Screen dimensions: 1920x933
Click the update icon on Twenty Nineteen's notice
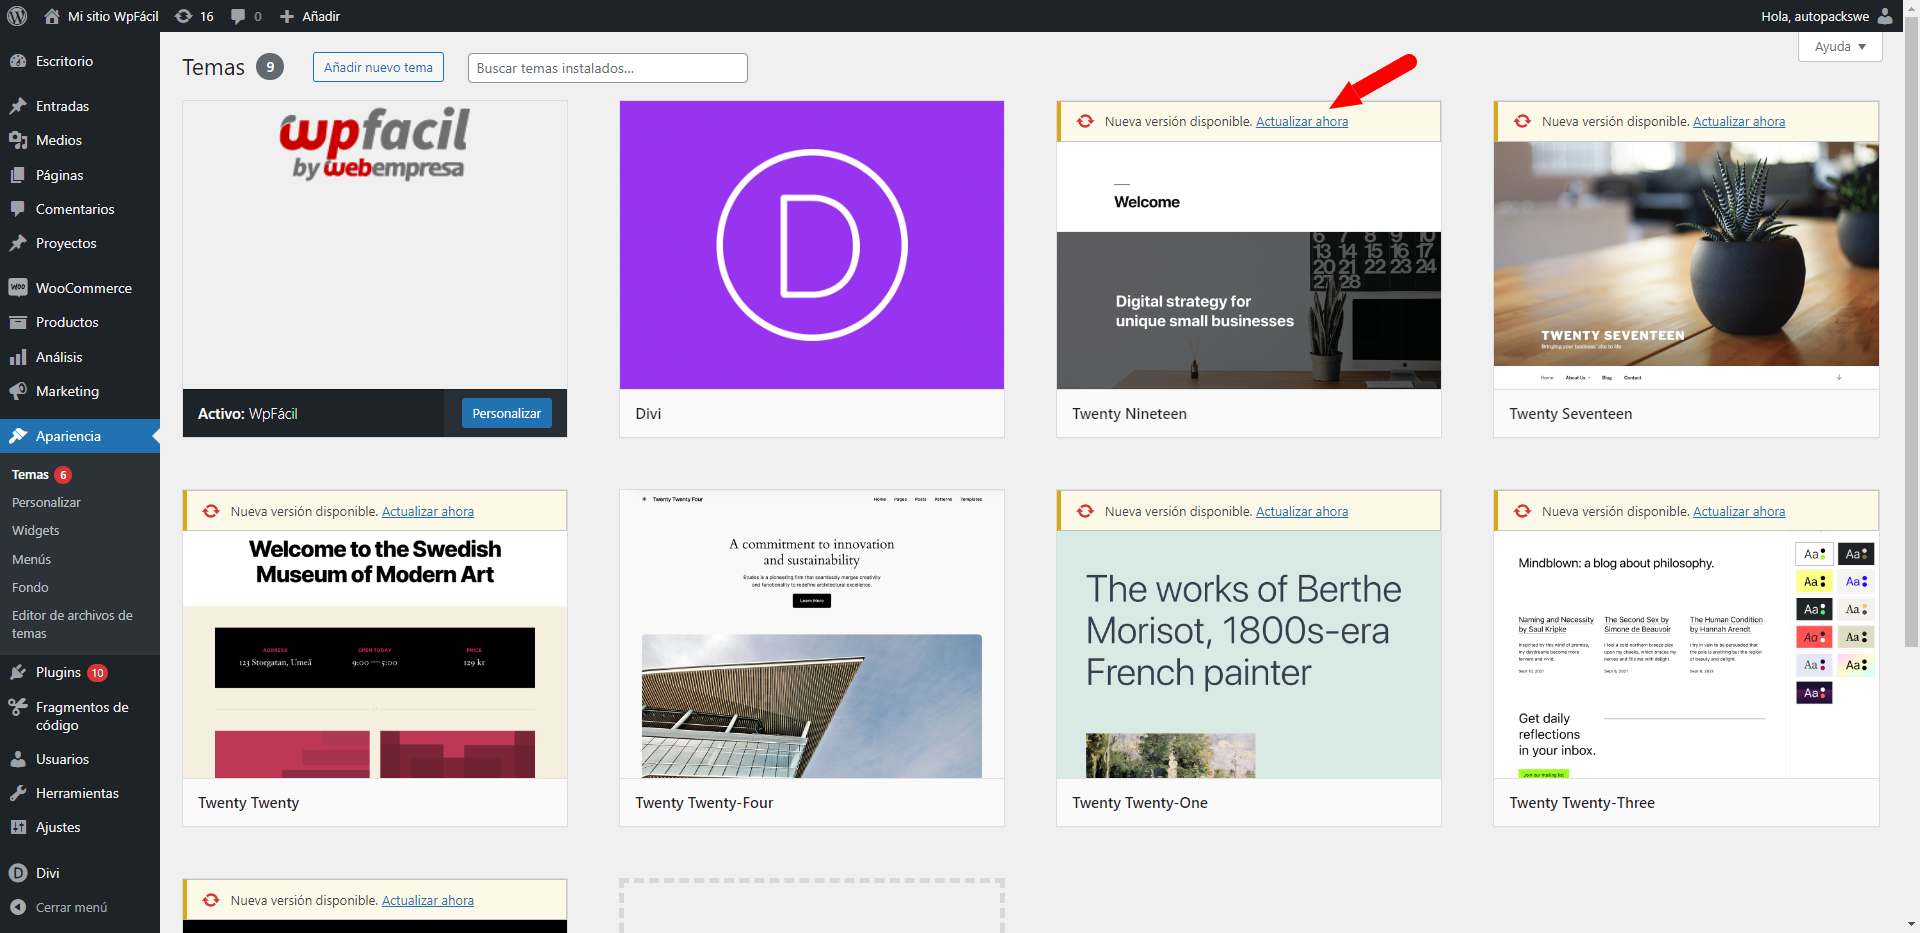click(x=1085, y=121)
